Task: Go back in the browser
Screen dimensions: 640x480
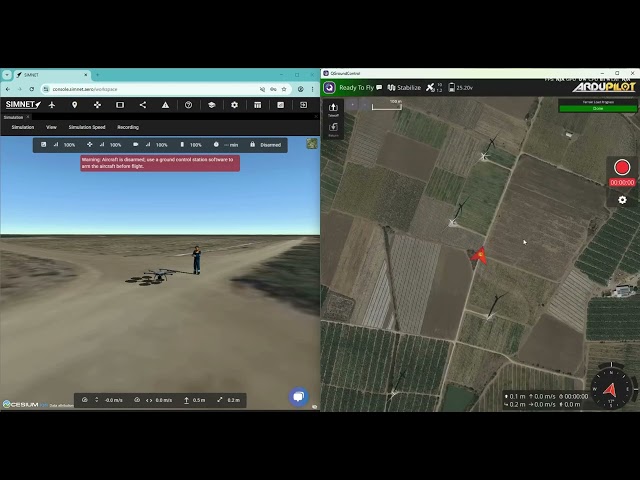Action: [8, 89]
